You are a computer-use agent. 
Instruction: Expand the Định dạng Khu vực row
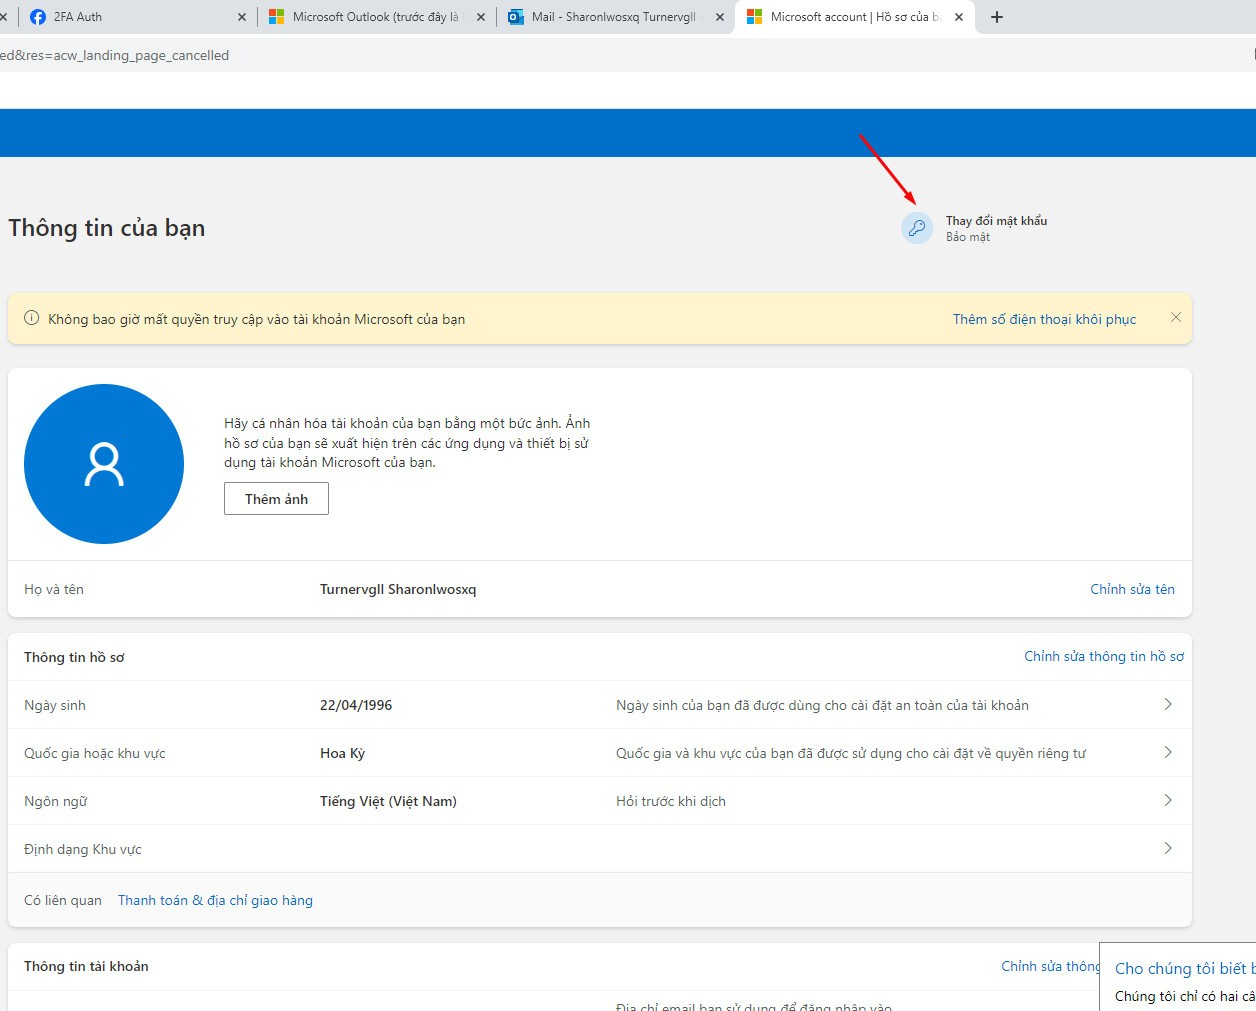pyautogui.click(x=1167, y=848)
